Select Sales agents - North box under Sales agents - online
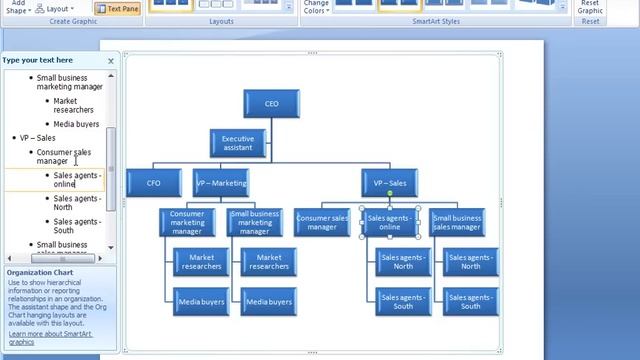Viewport: 640px width, 360px height. [x=403, y=262]
